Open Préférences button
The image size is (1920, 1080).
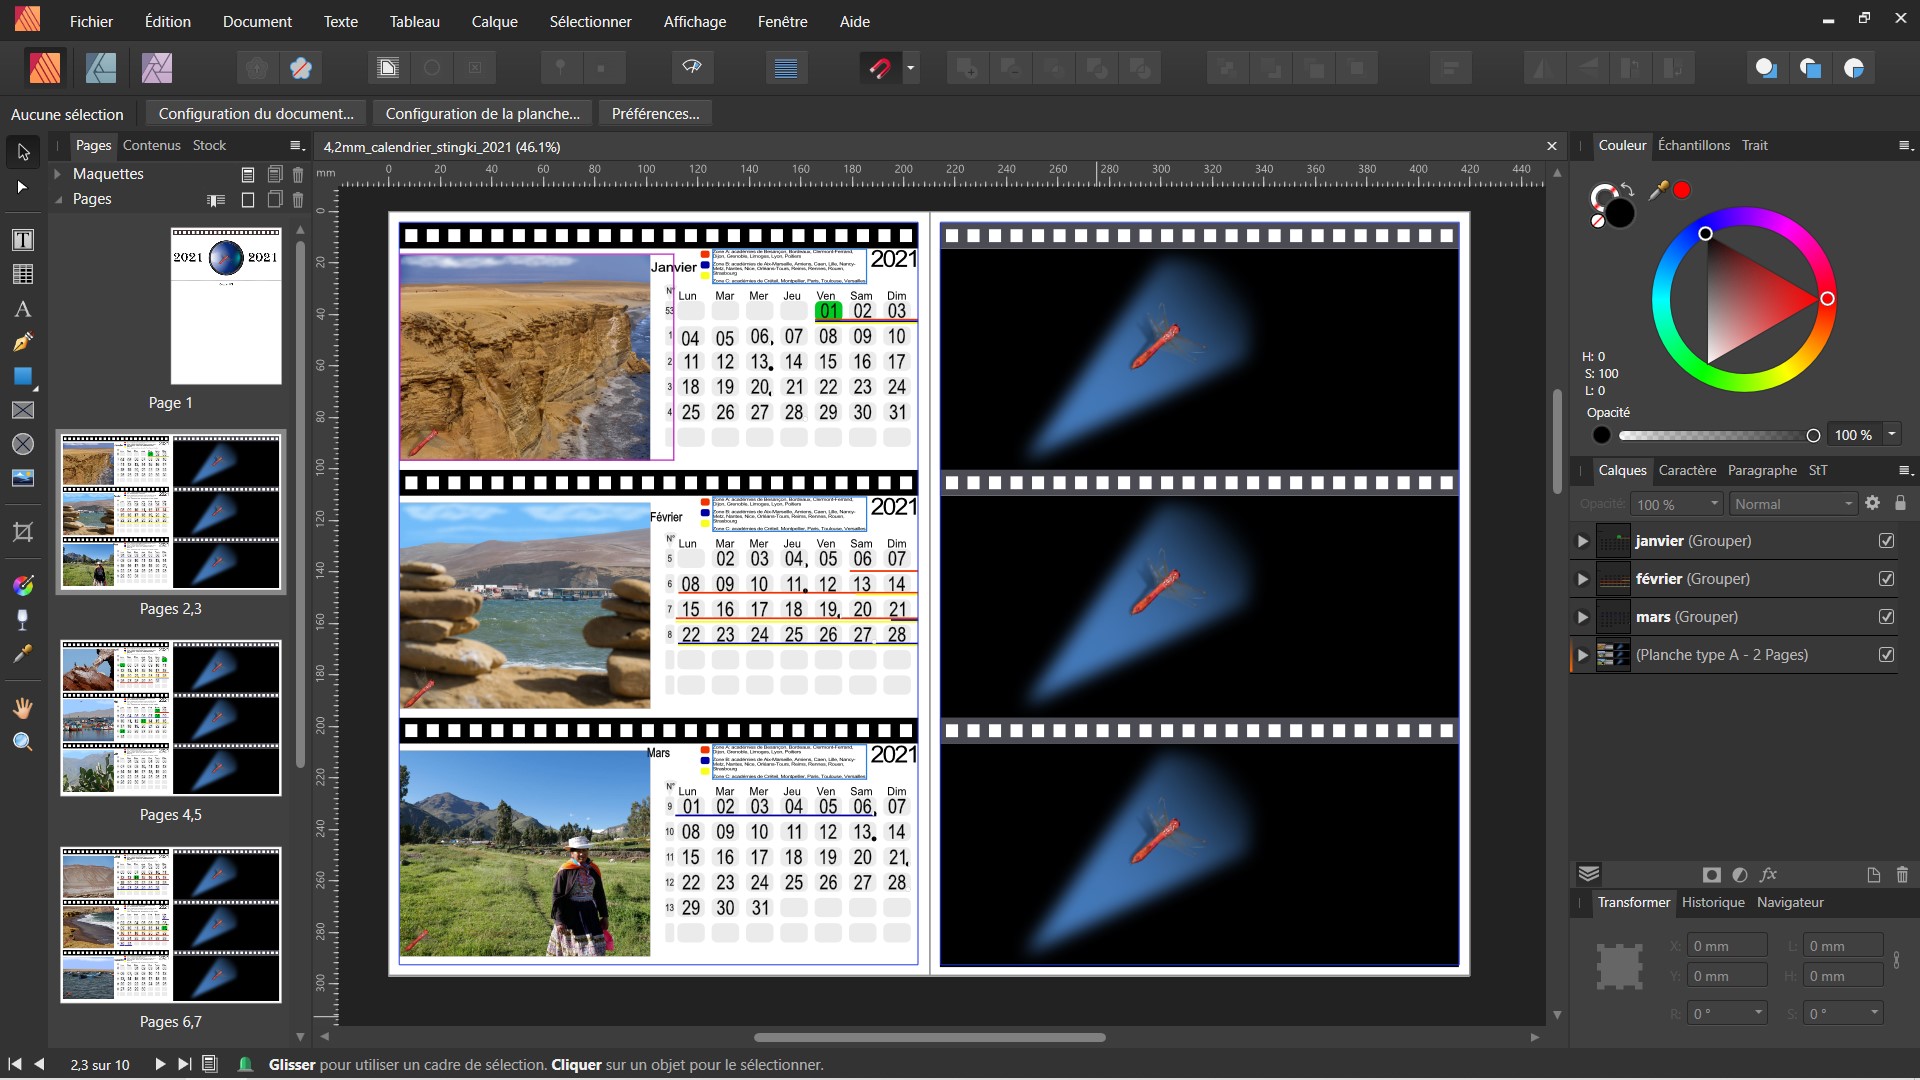point(655,113)
